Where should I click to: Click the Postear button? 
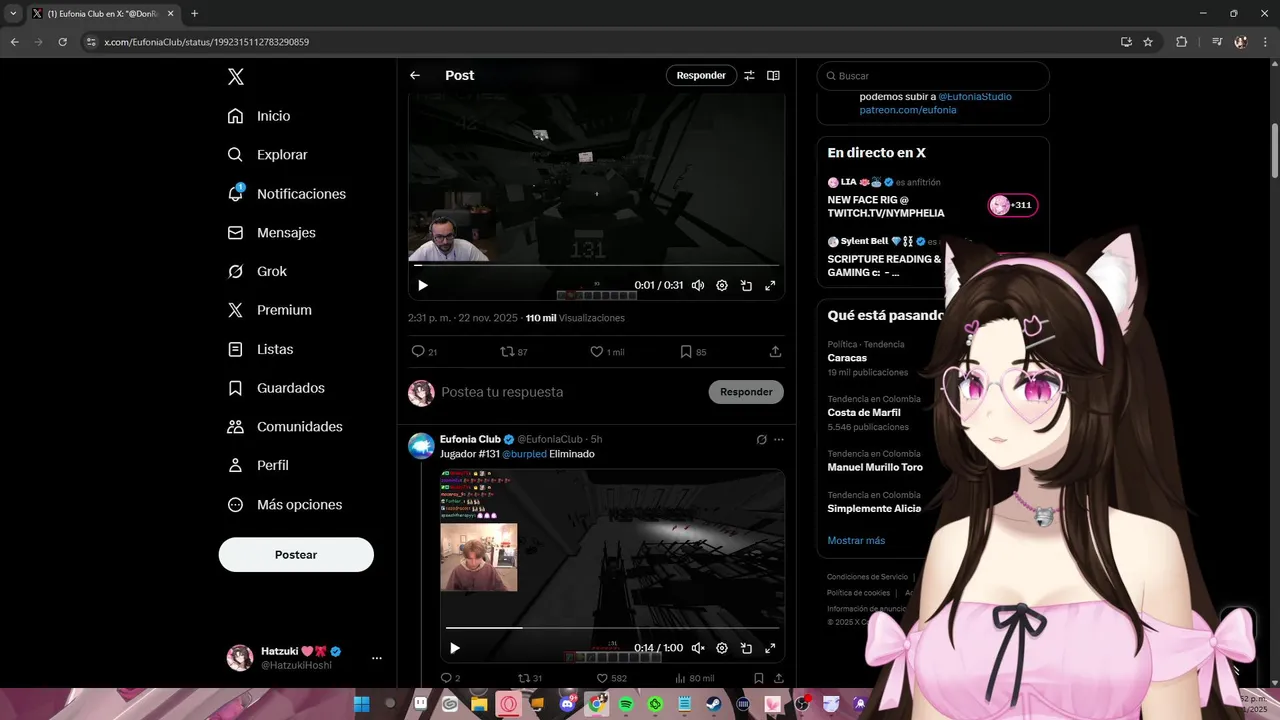click(x=296, y=554)
